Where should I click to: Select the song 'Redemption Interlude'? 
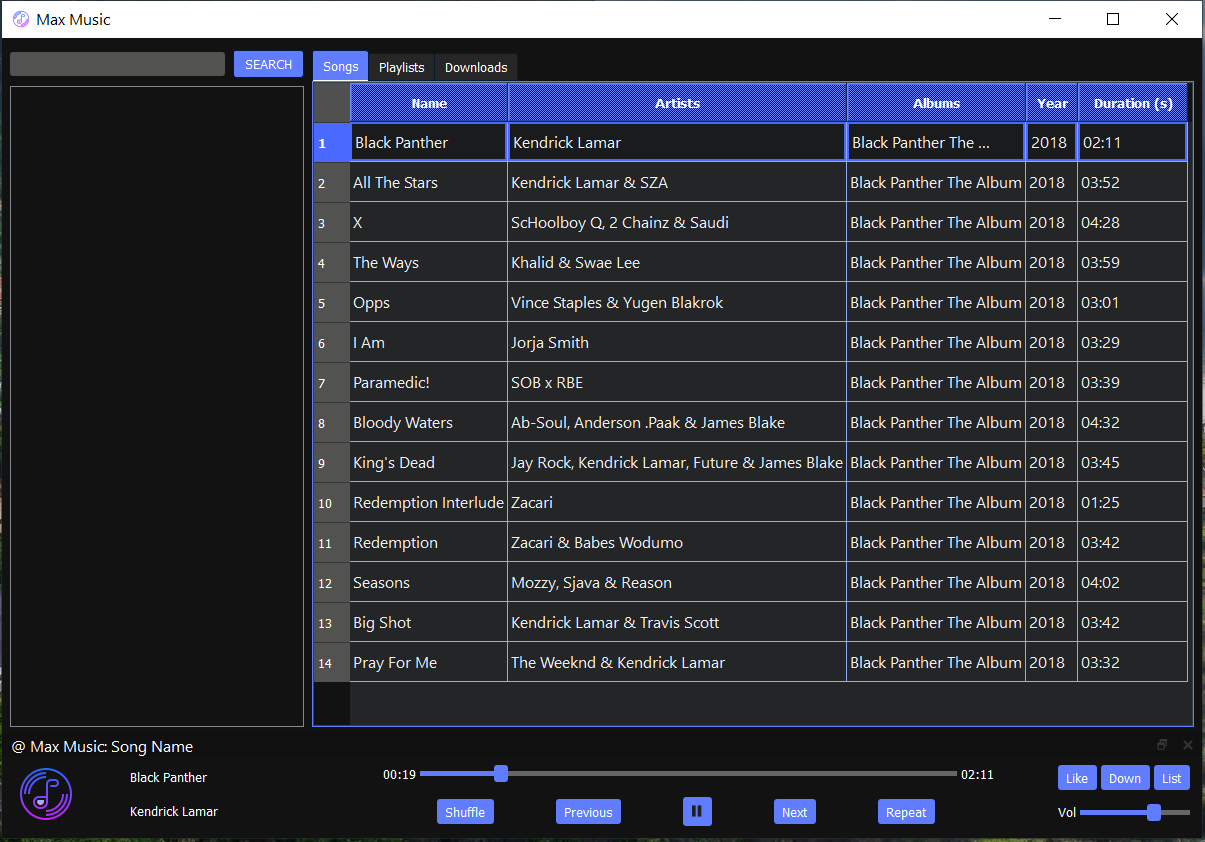click(428, 502)
